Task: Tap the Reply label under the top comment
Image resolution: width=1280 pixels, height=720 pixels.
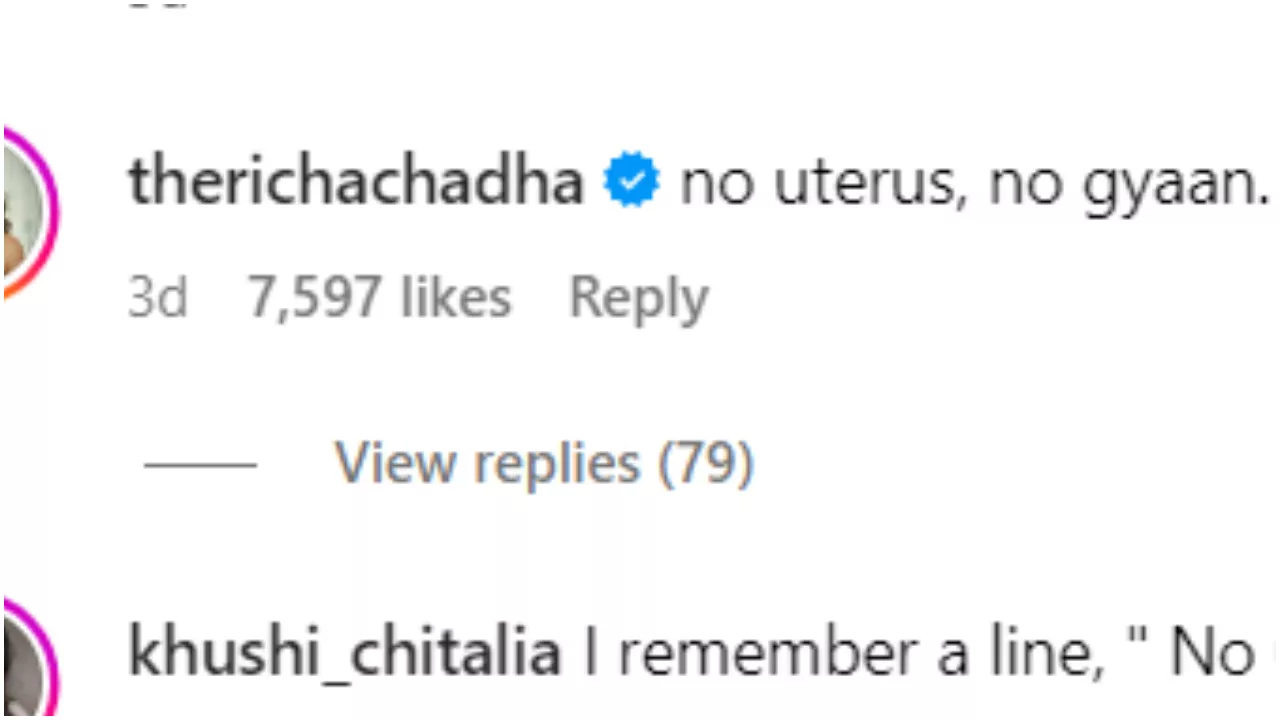Action: click(x=639, y=296)
